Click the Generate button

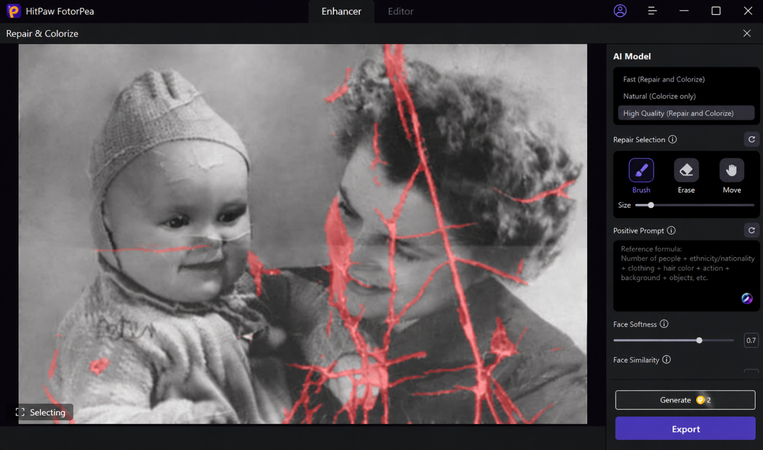pos(685,400)
